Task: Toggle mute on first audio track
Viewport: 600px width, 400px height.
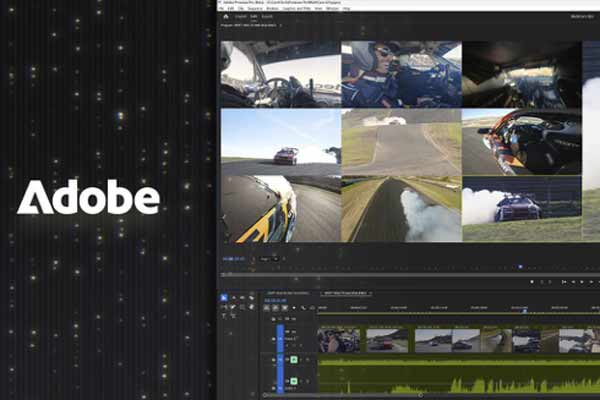Action: coord(294,360)
